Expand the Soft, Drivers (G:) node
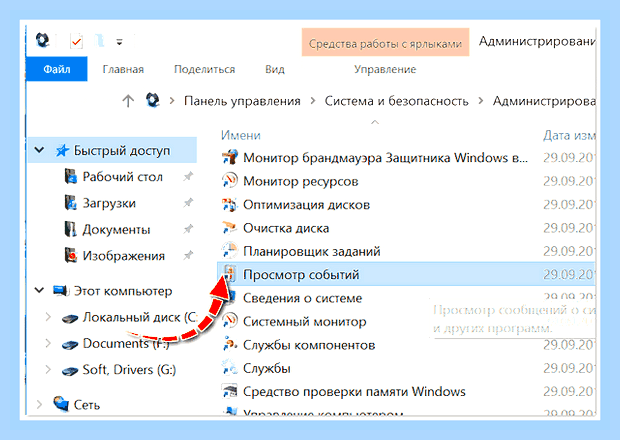This screenshot has width=620, height=440. (48, 370)
